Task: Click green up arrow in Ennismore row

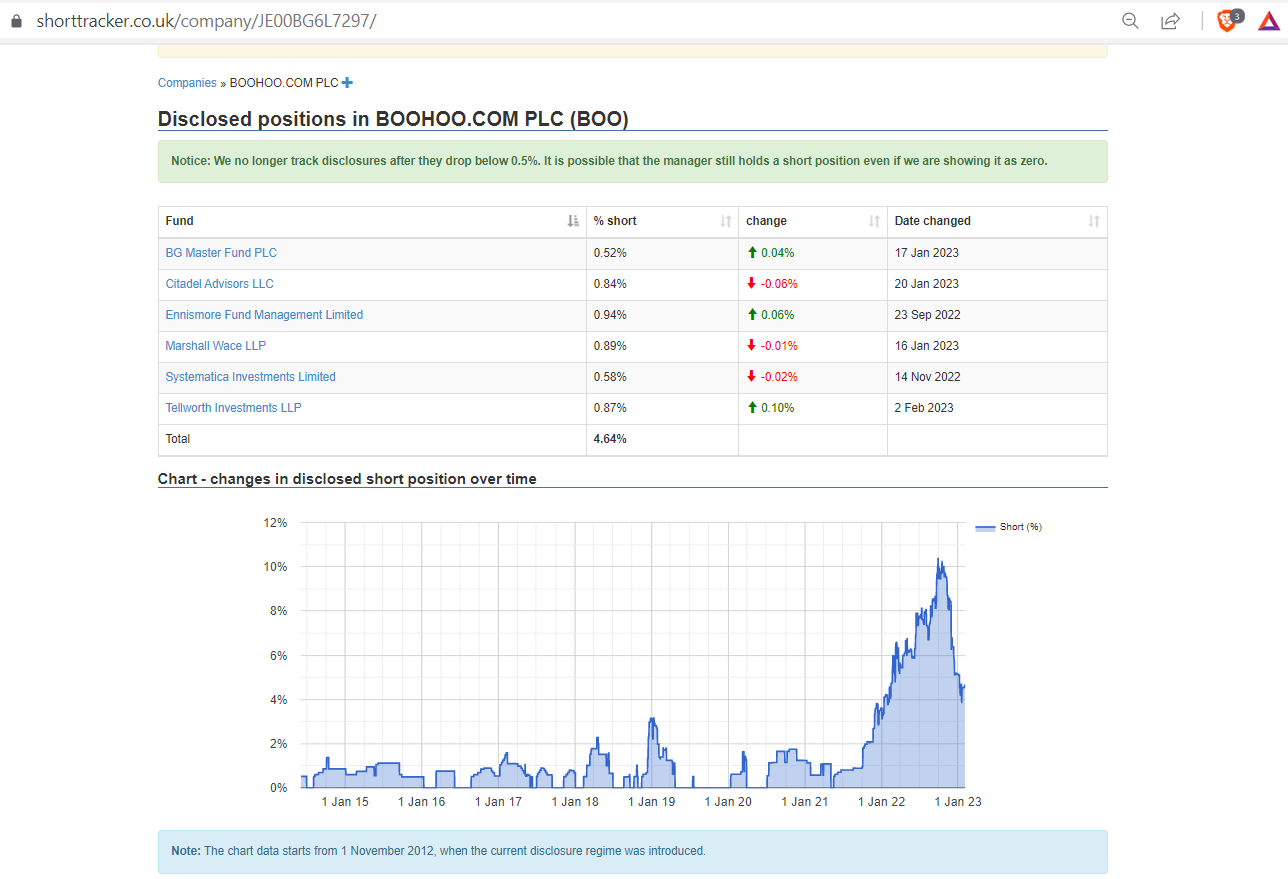Action: (752, 315)
